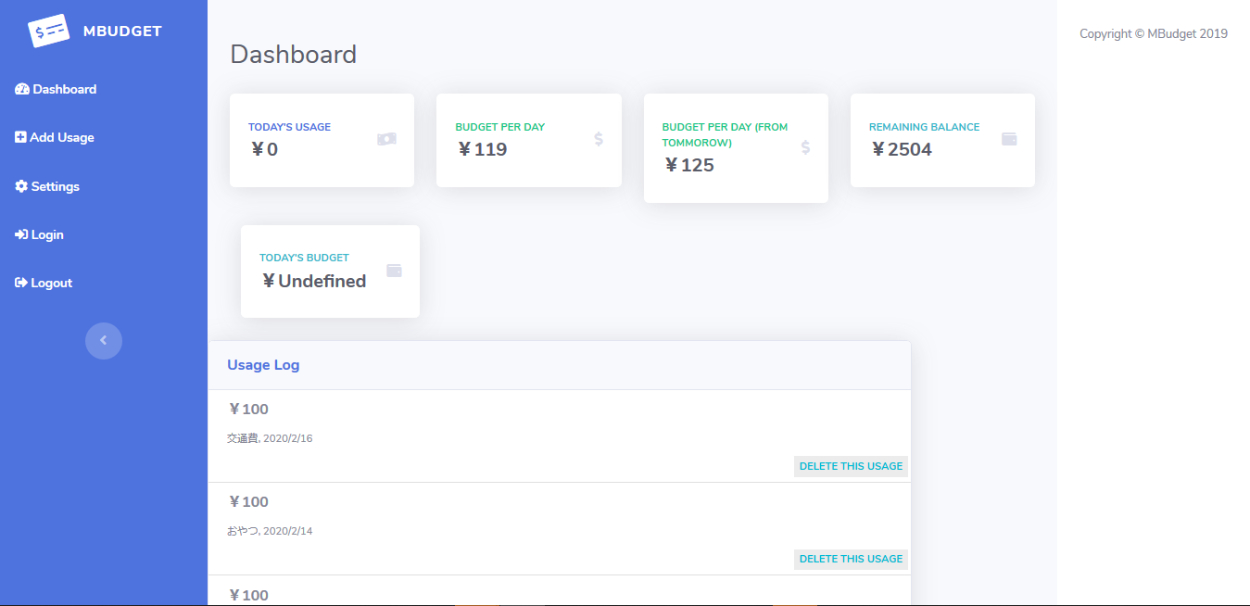
Task: Click the money bill icon in Today's Usage
Action: [x=386, y=139]
